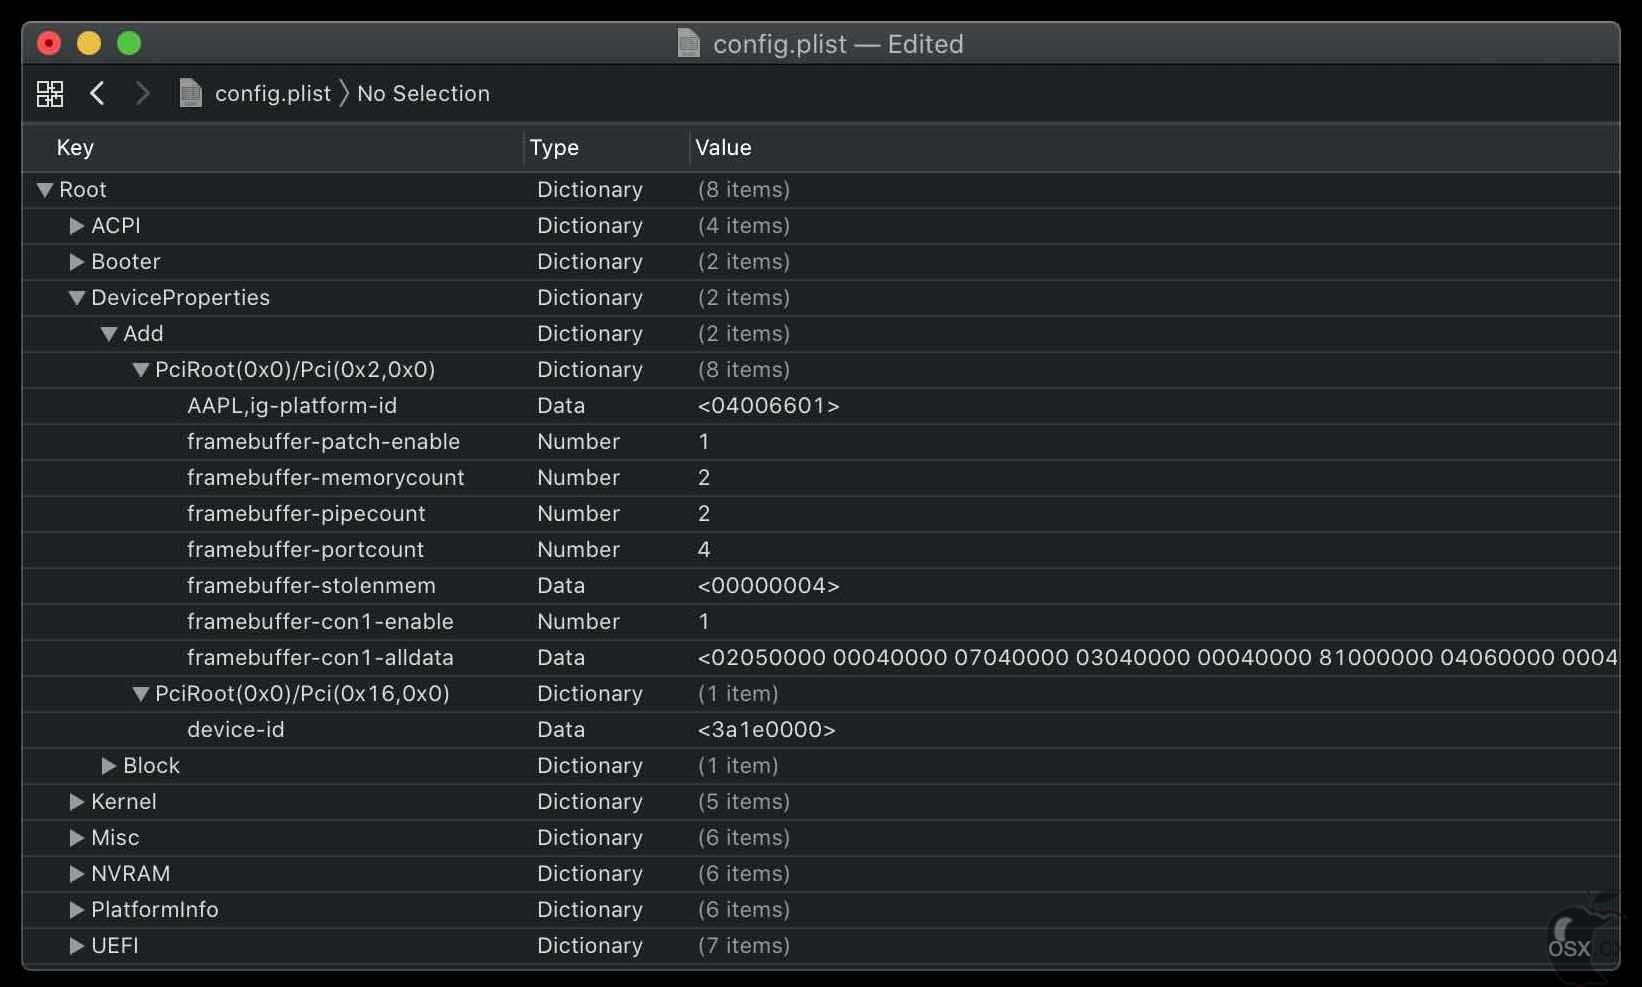1642x987 pixels.
Task: Expand the NVRAM dictionary
Action: [76, 874]
